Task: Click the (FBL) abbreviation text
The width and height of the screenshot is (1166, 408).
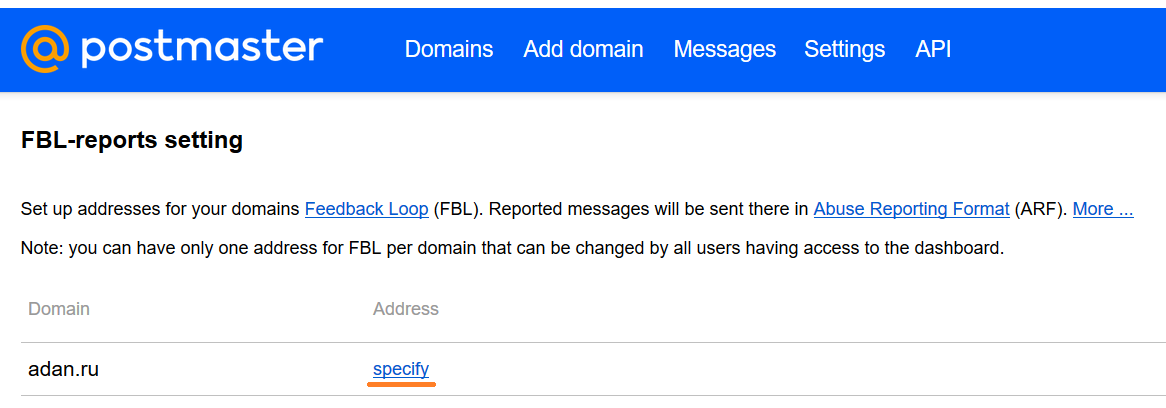Action: pyautogui.click(x=460, y=209)
